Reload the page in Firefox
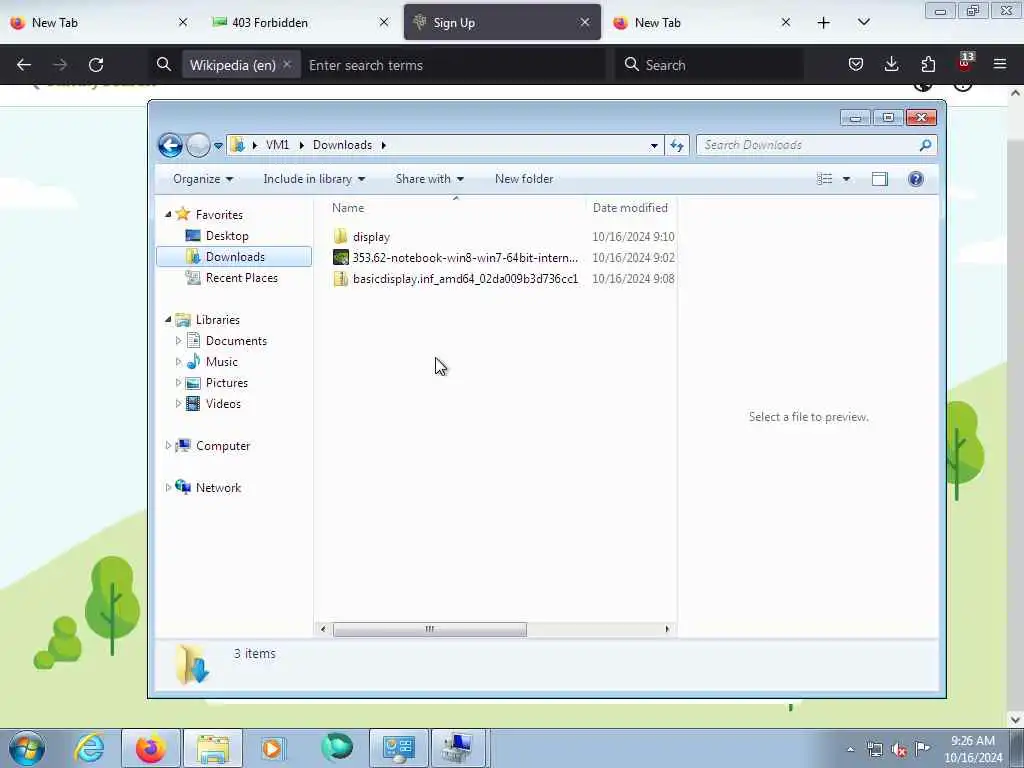The width and height of the screenshot is (1024, 768). tap(96, 65)
